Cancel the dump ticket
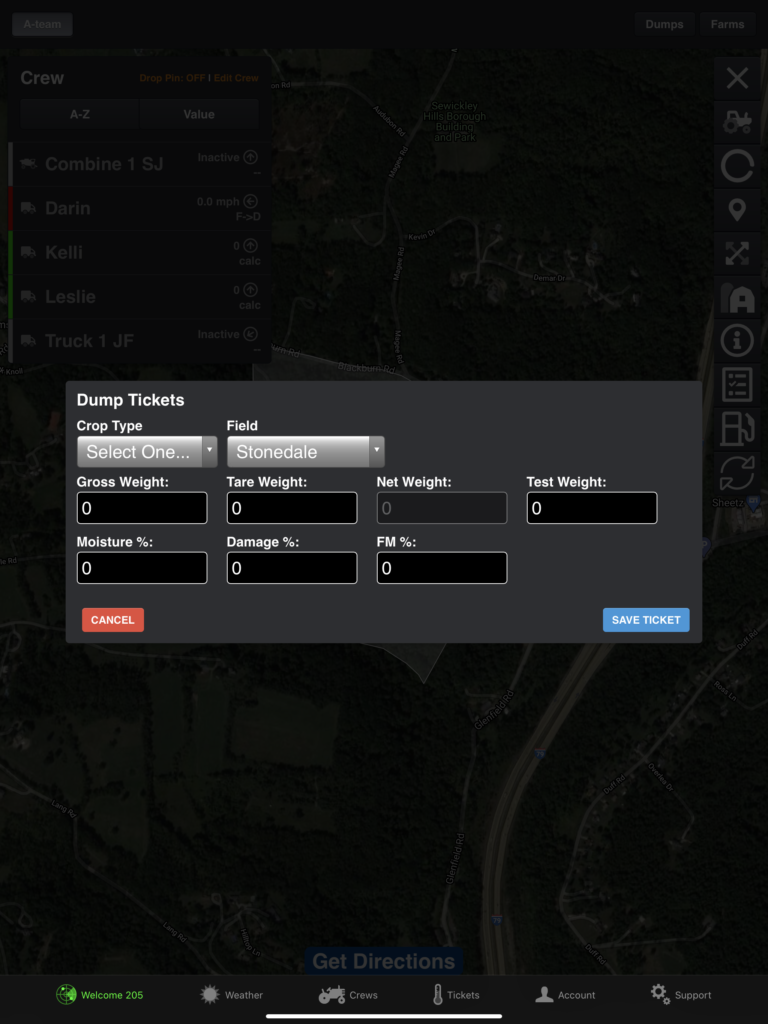Screen dimensions: 768x1024 (x=113, y=620)
